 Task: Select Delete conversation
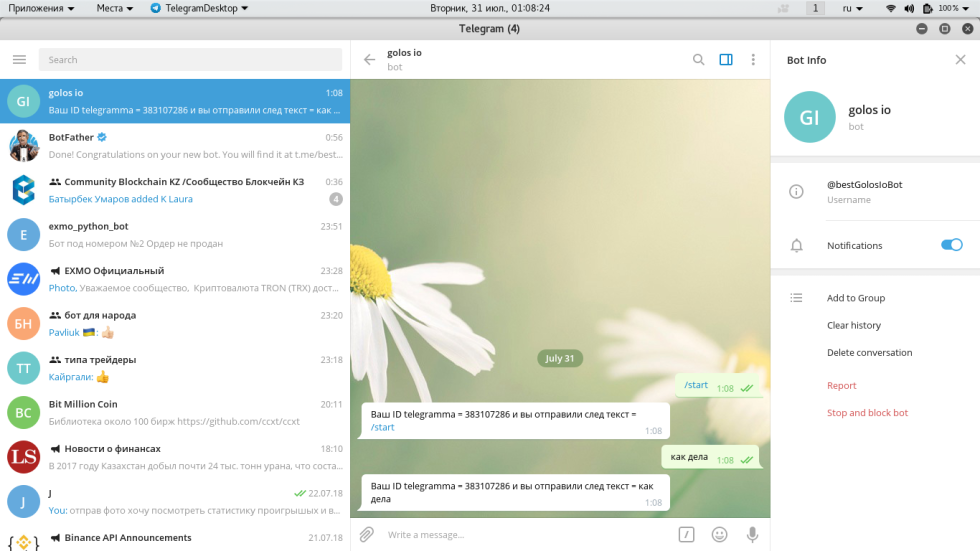[869, 352]
